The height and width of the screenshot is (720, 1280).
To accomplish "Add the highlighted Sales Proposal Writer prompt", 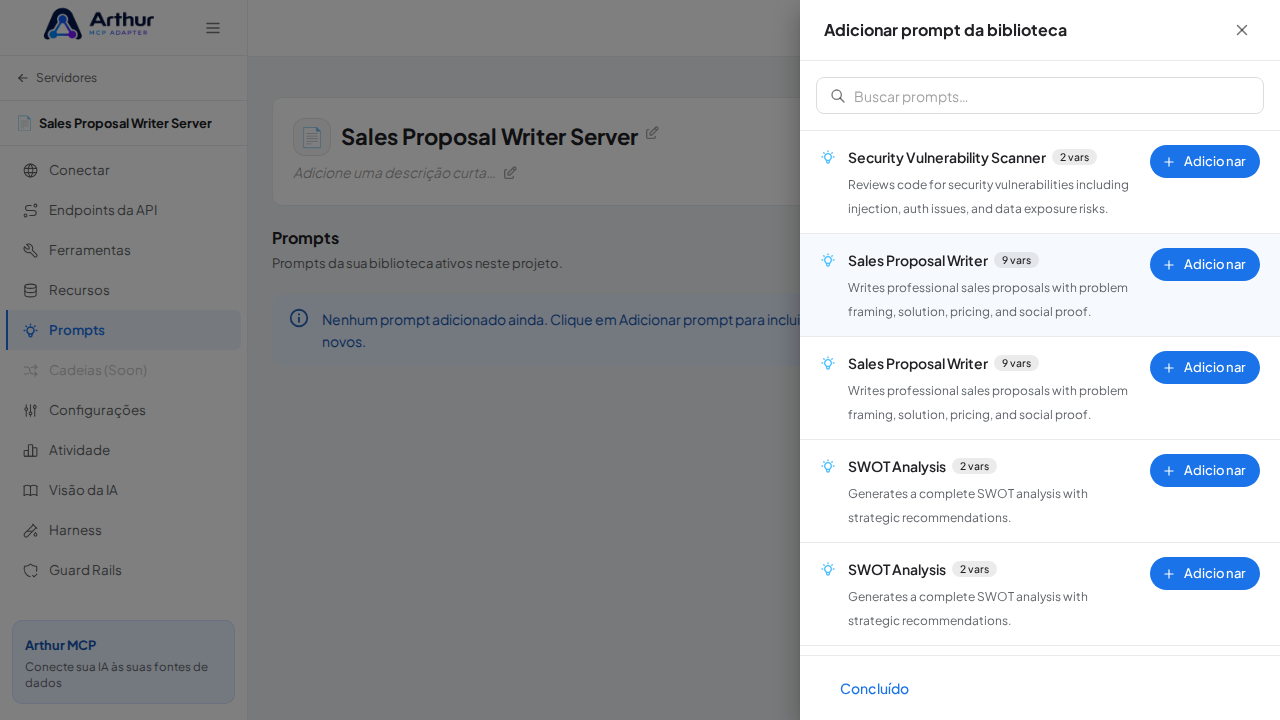I will 1205,264.
